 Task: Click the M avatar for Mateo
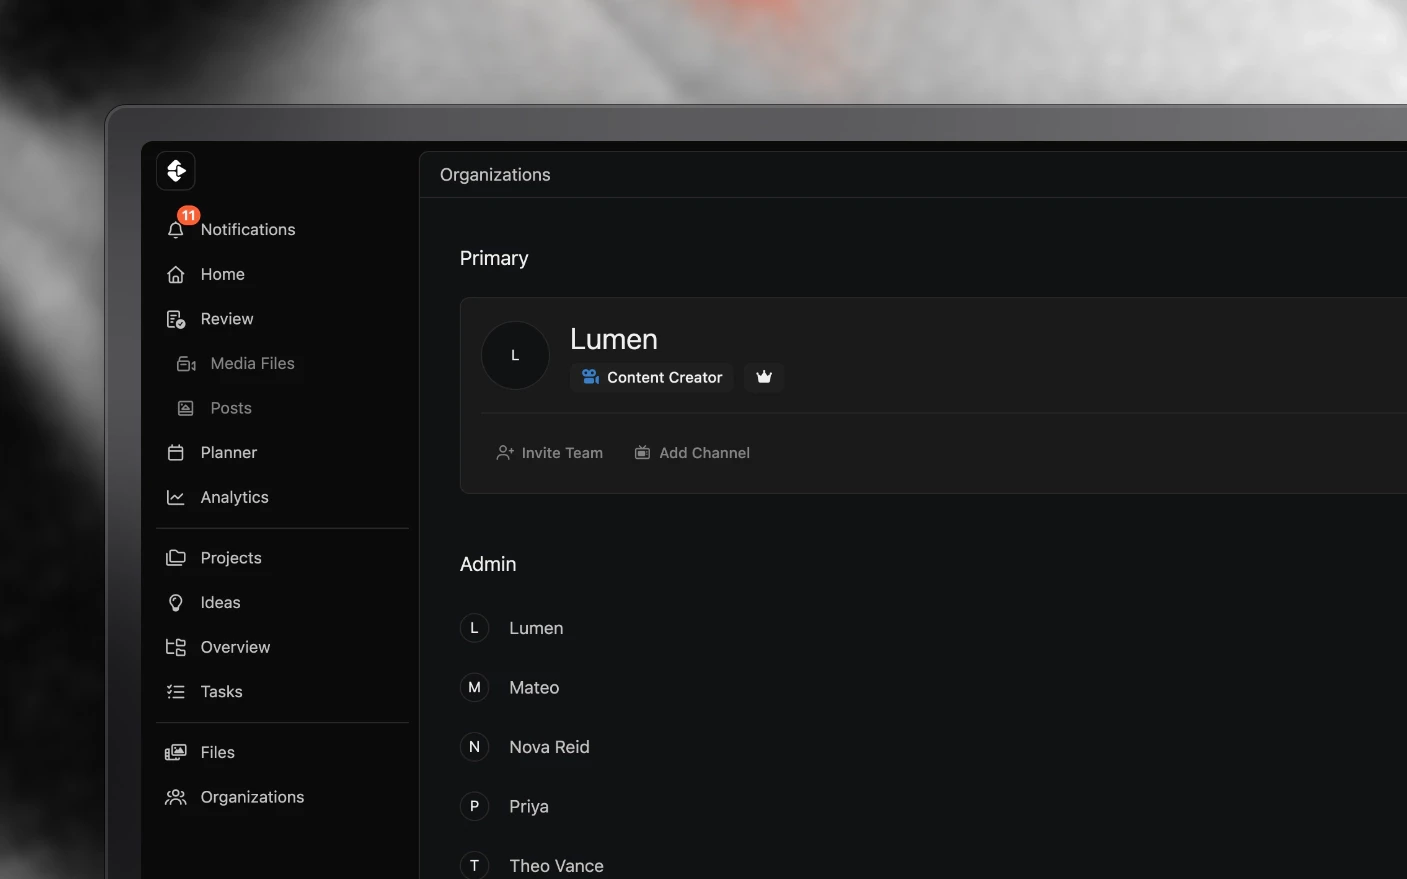coord(474,687)
